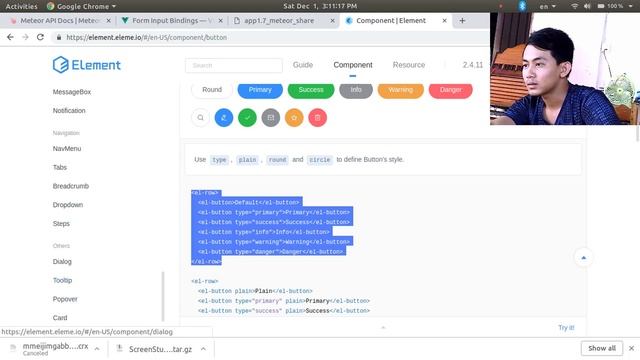Click the lock icon in address bar

tap(59, 37)
